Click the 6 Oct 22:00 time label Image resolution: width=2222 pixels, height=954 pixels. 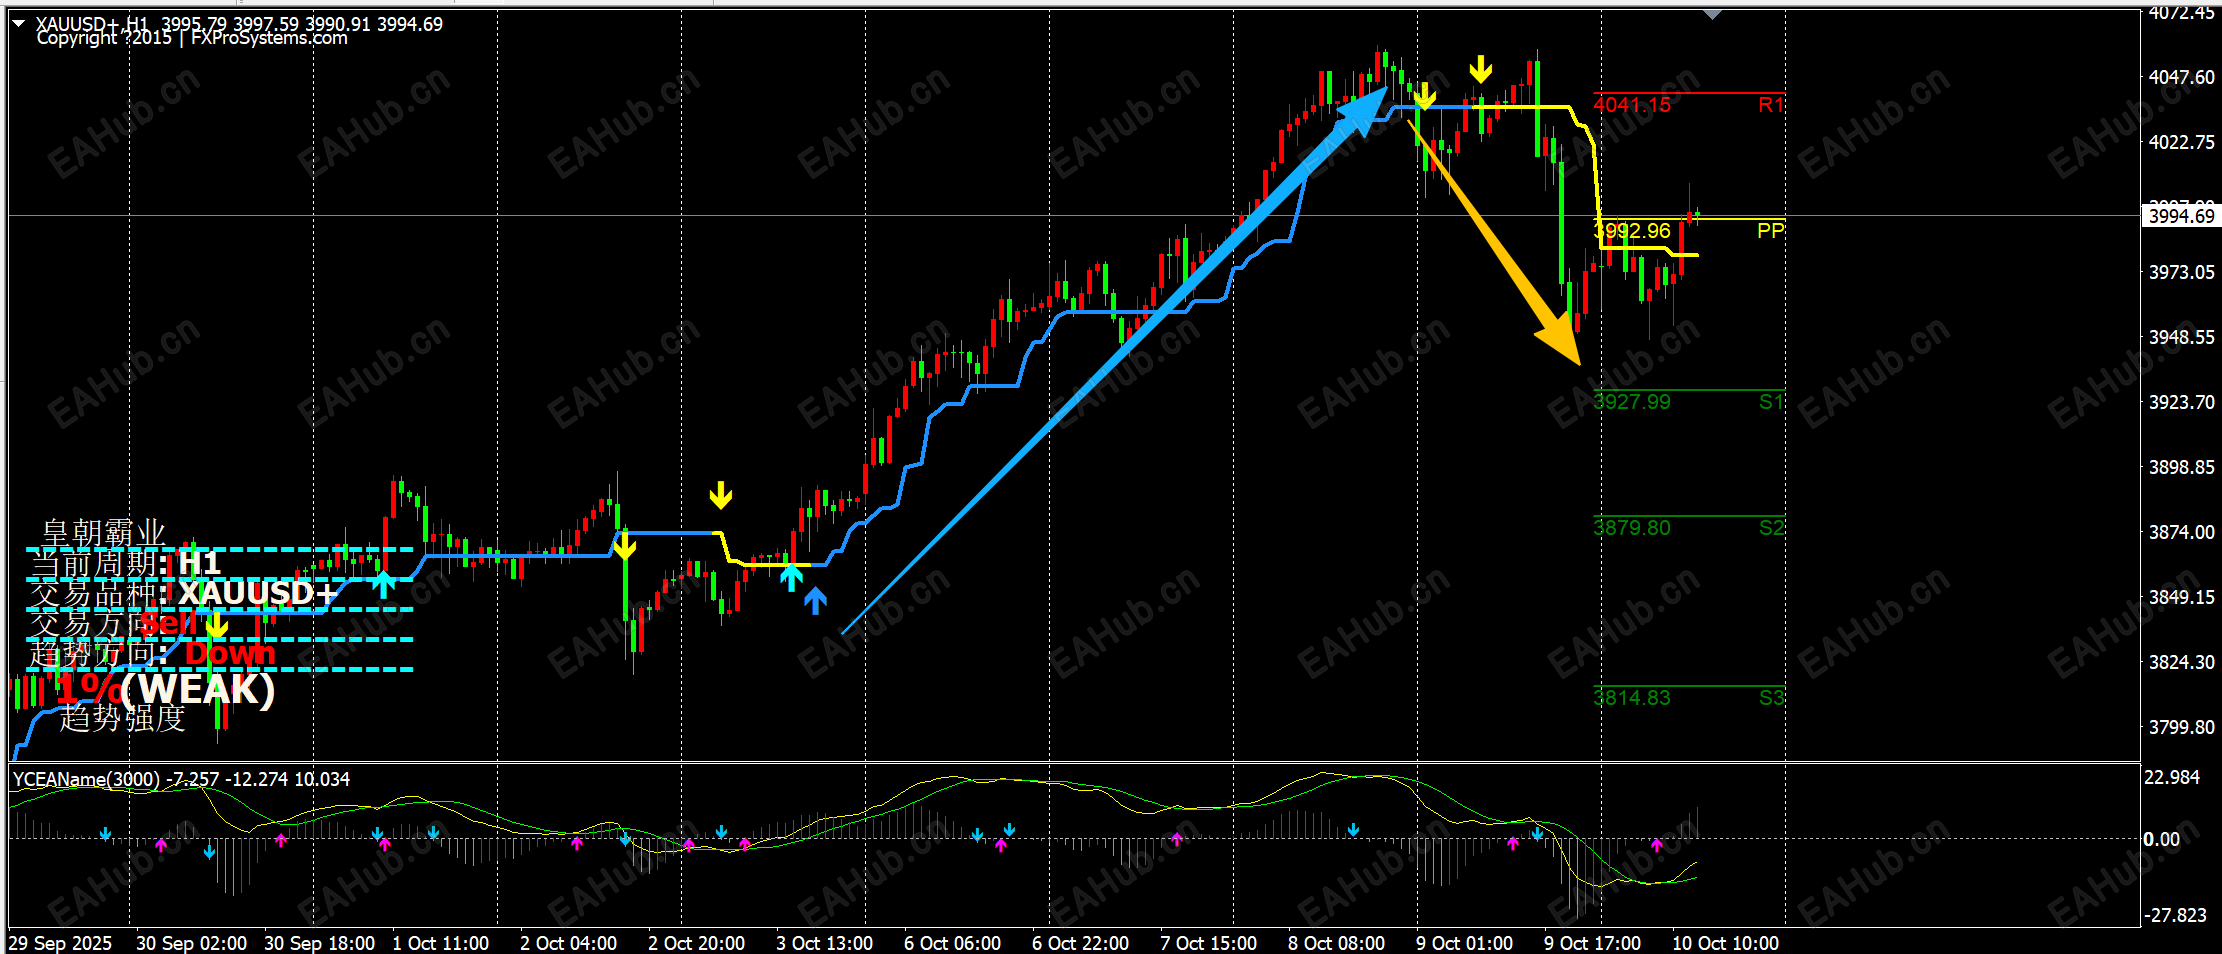pos(1081,943)
